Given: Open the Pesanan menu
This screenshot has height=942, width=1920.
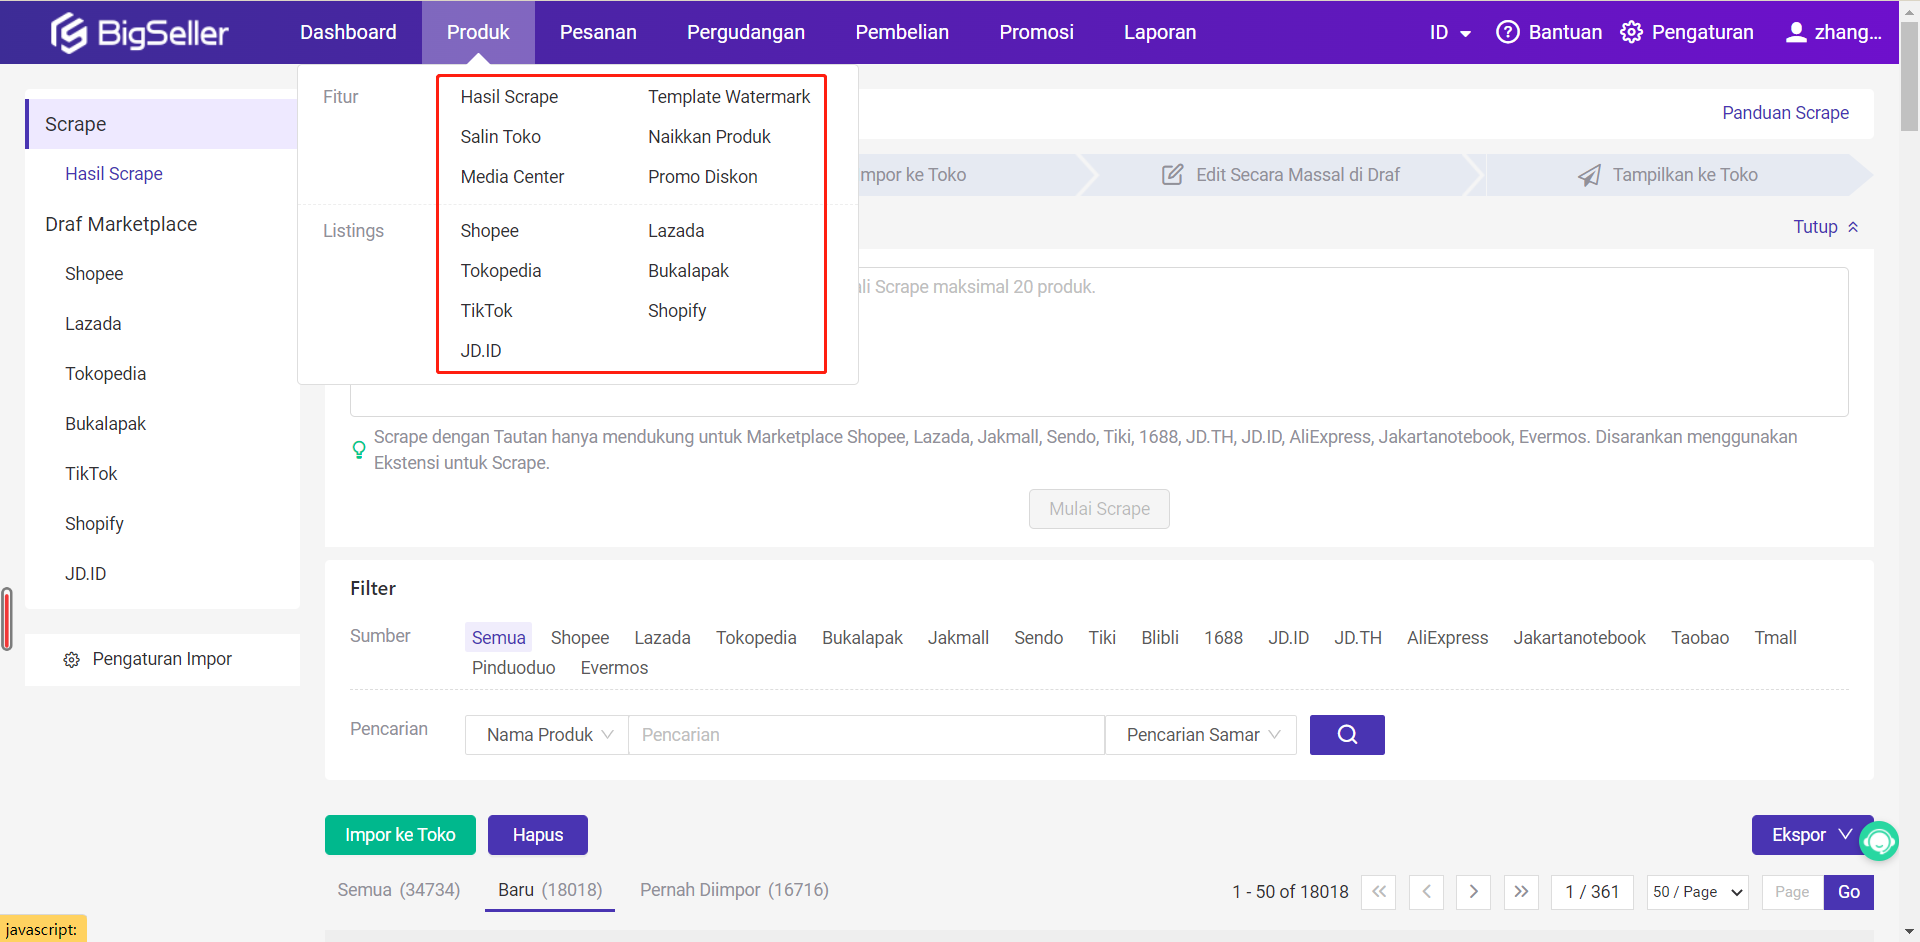Looking at the screenshot, I should [x=598, y=32].
